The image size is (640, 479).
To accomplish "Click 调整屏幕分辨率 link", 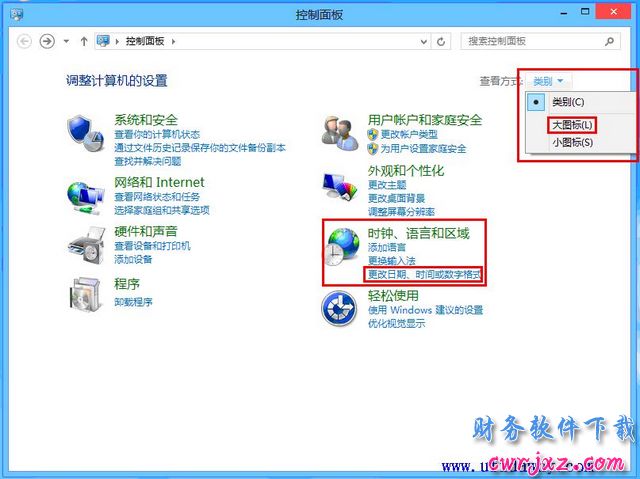I will click(x=401, y=211).
